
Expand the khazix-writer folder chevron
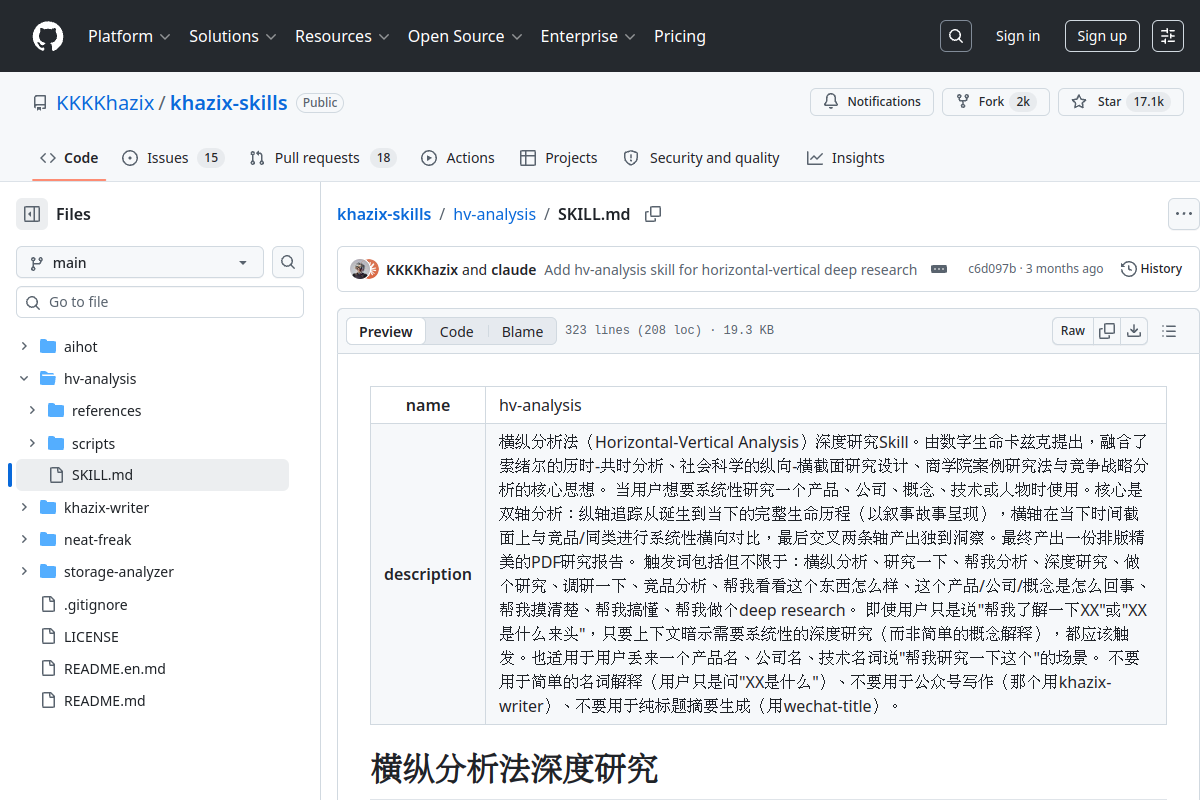24,508
